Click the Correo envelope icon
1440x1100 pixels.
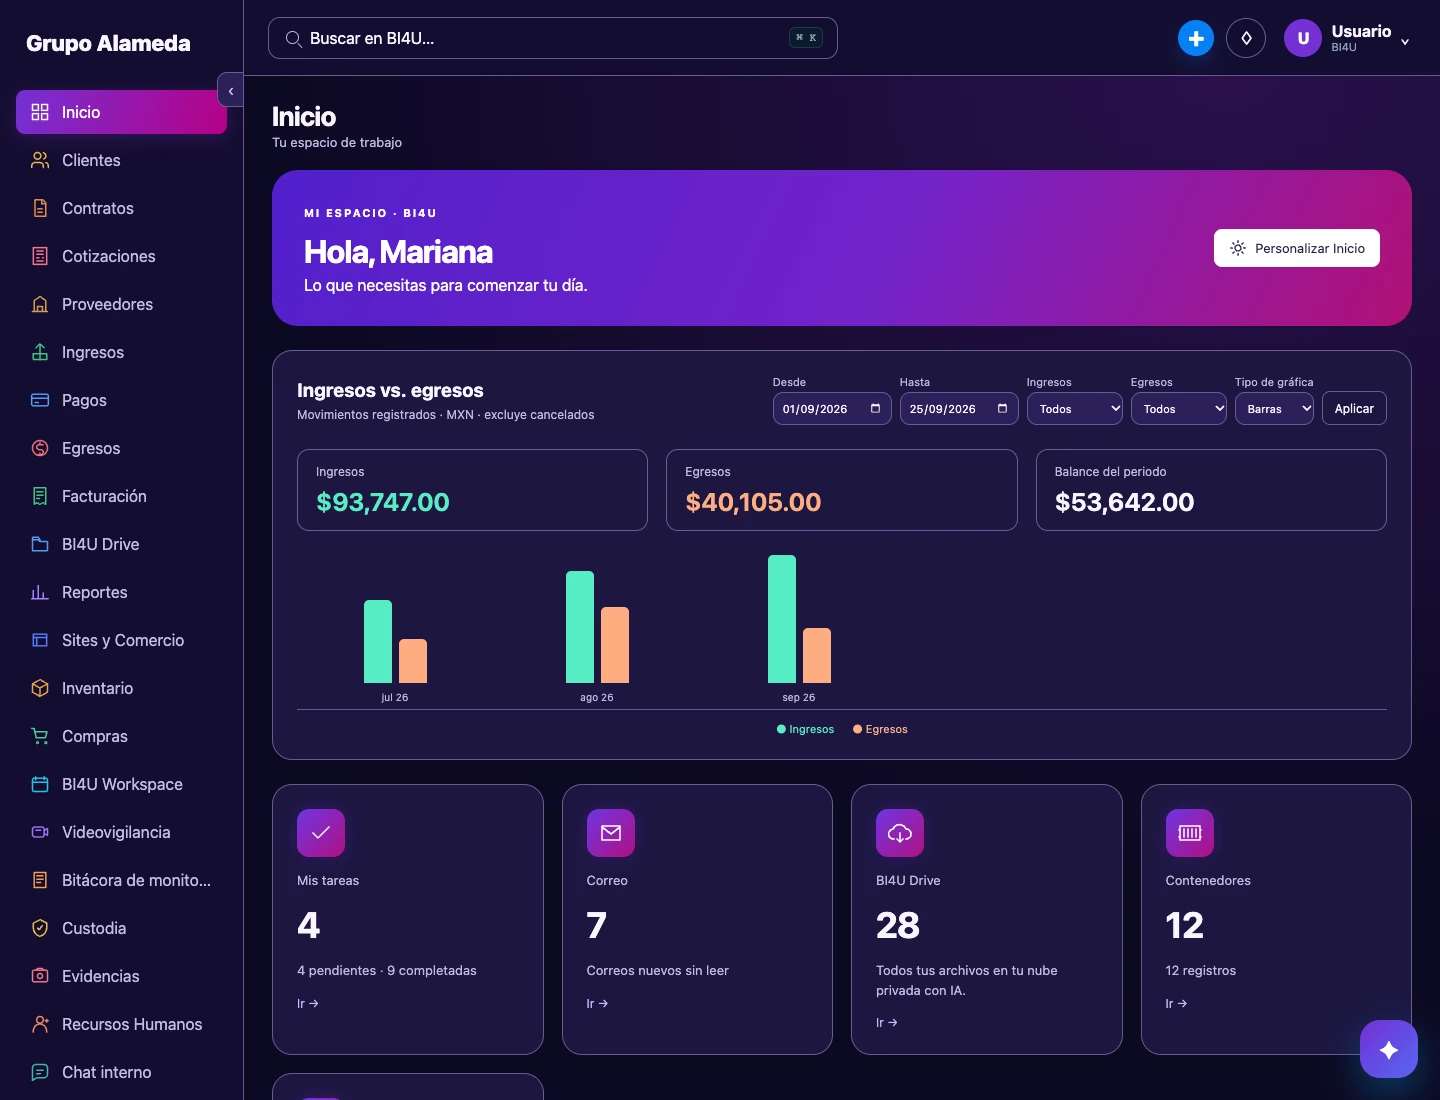(611, 833)
